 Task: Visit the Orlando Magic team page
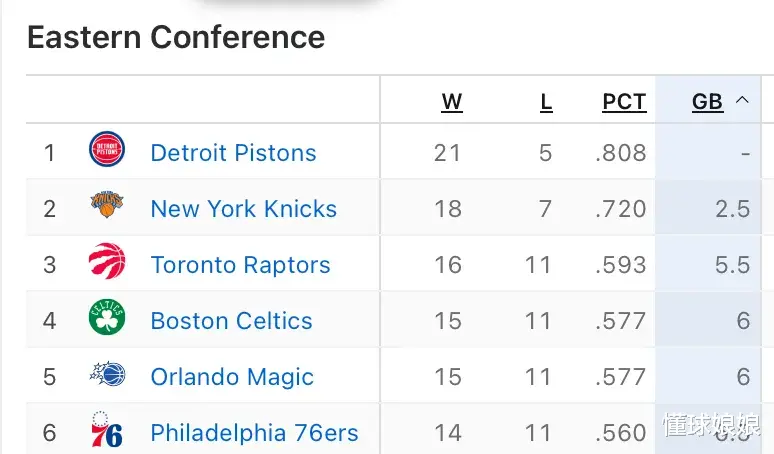click(x=232, y=377)
